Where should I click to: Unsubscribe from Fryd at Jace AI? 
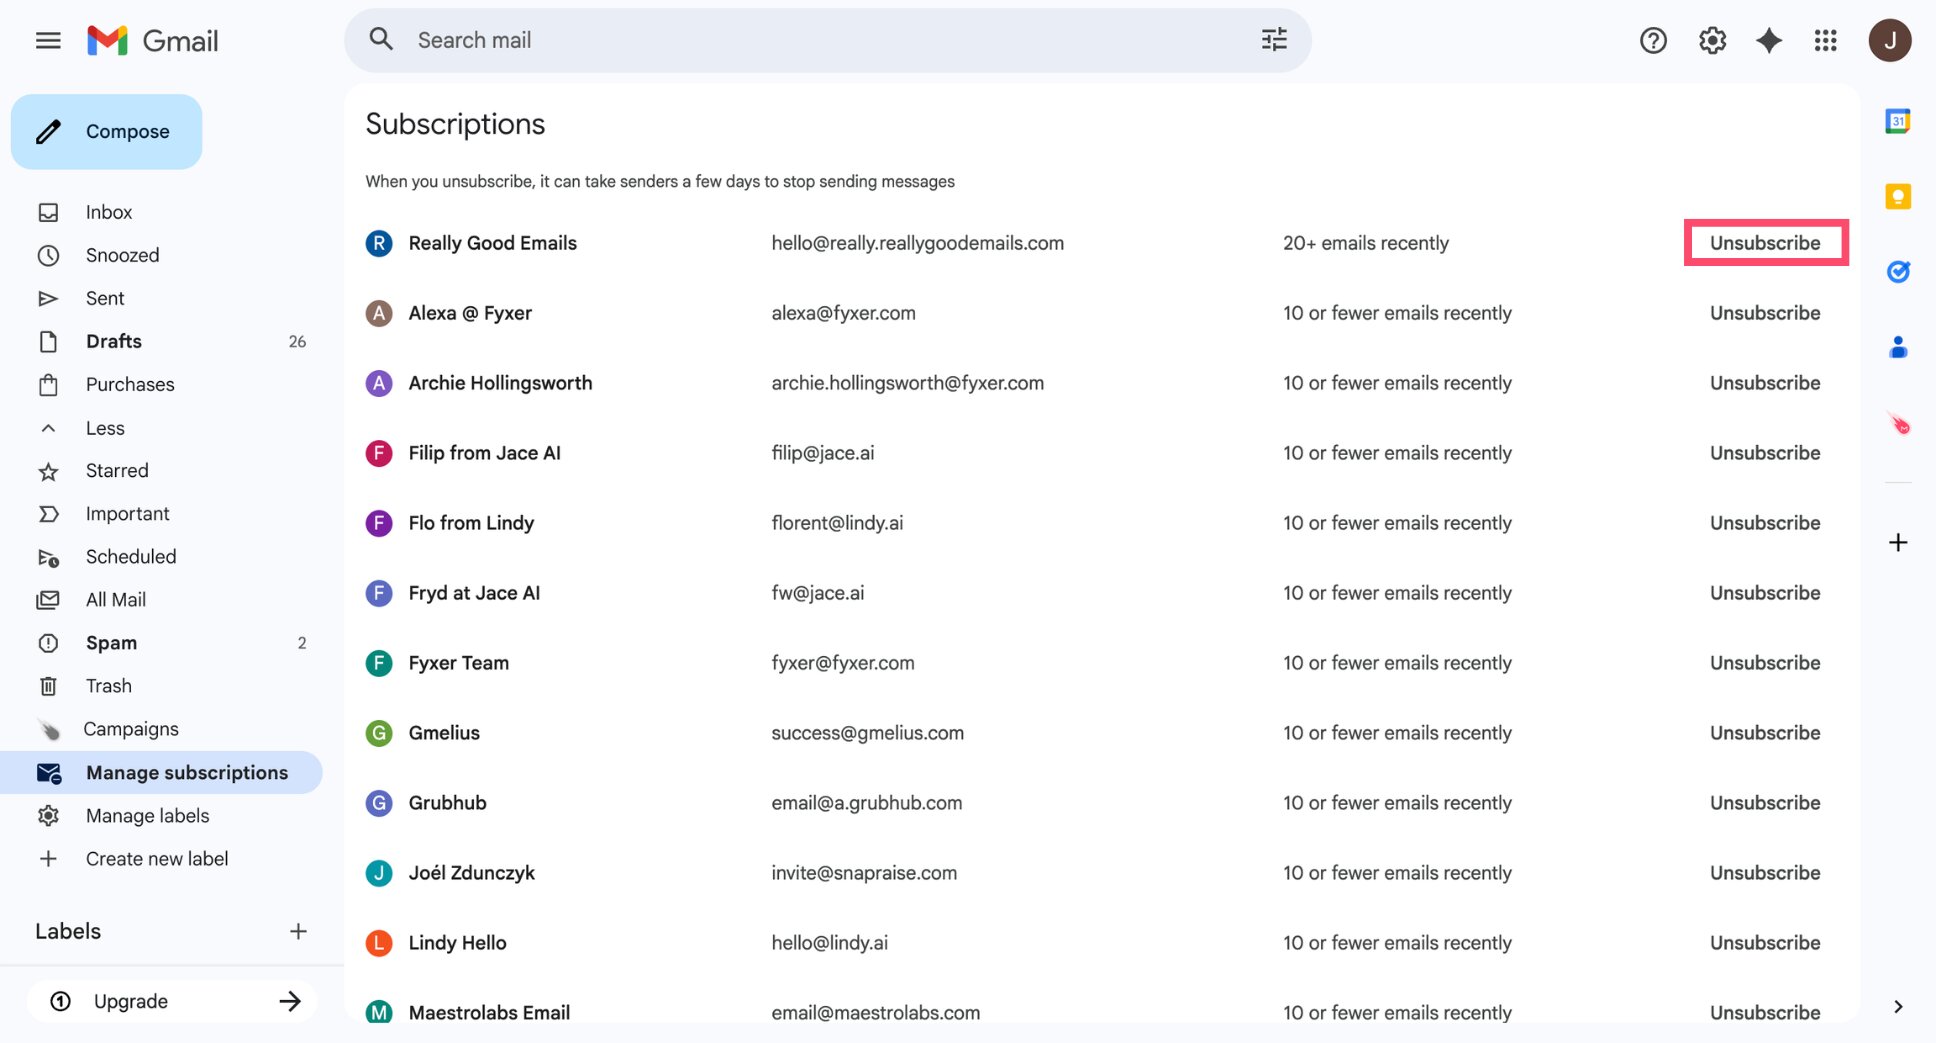(1765, 593)
